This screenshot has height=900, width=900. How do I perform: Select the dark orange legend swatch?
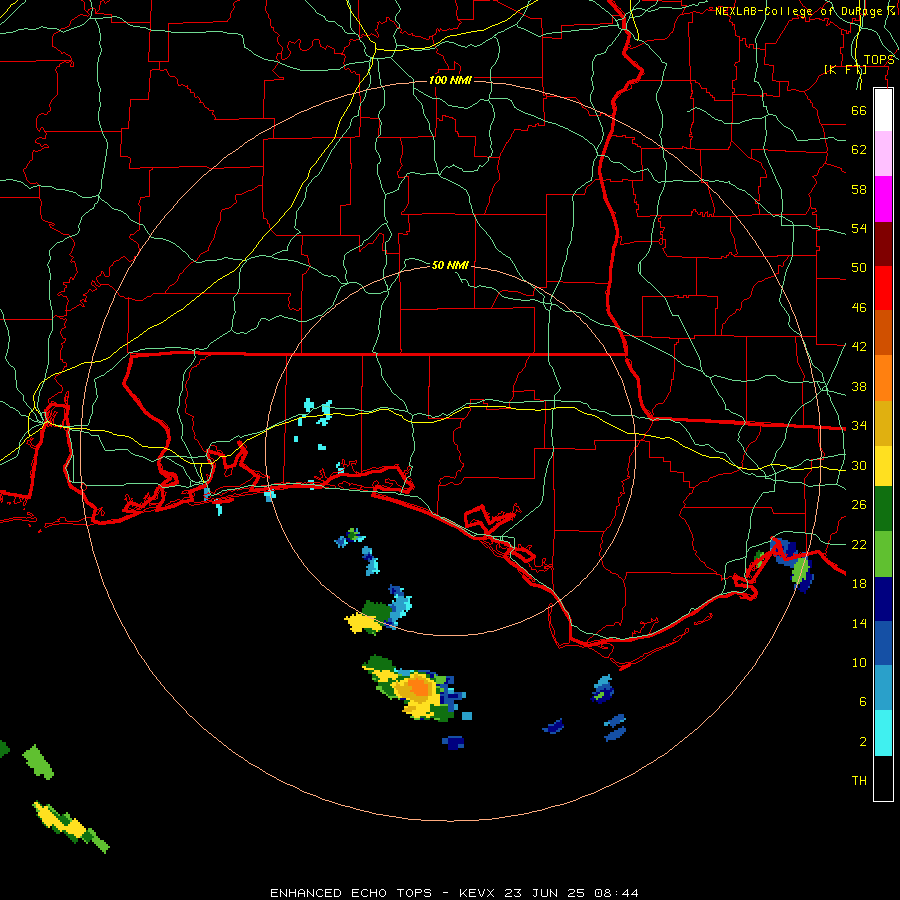[x=883, y=333]
